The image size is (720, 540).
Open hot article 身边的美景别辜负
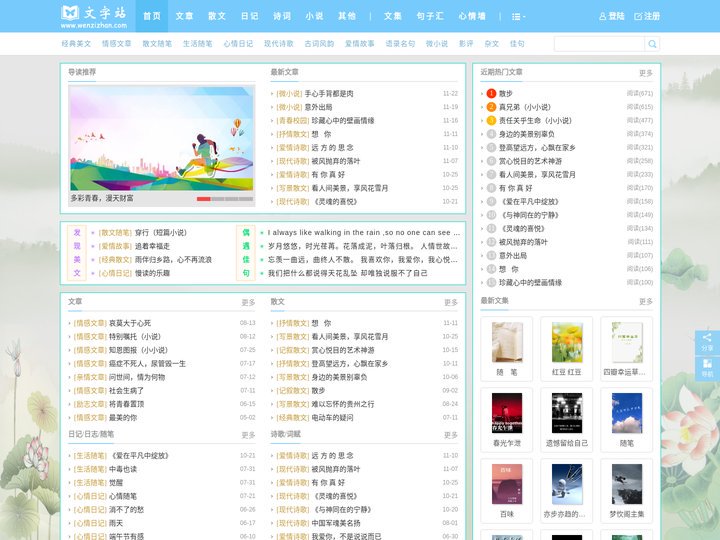(x=526, y=134)
